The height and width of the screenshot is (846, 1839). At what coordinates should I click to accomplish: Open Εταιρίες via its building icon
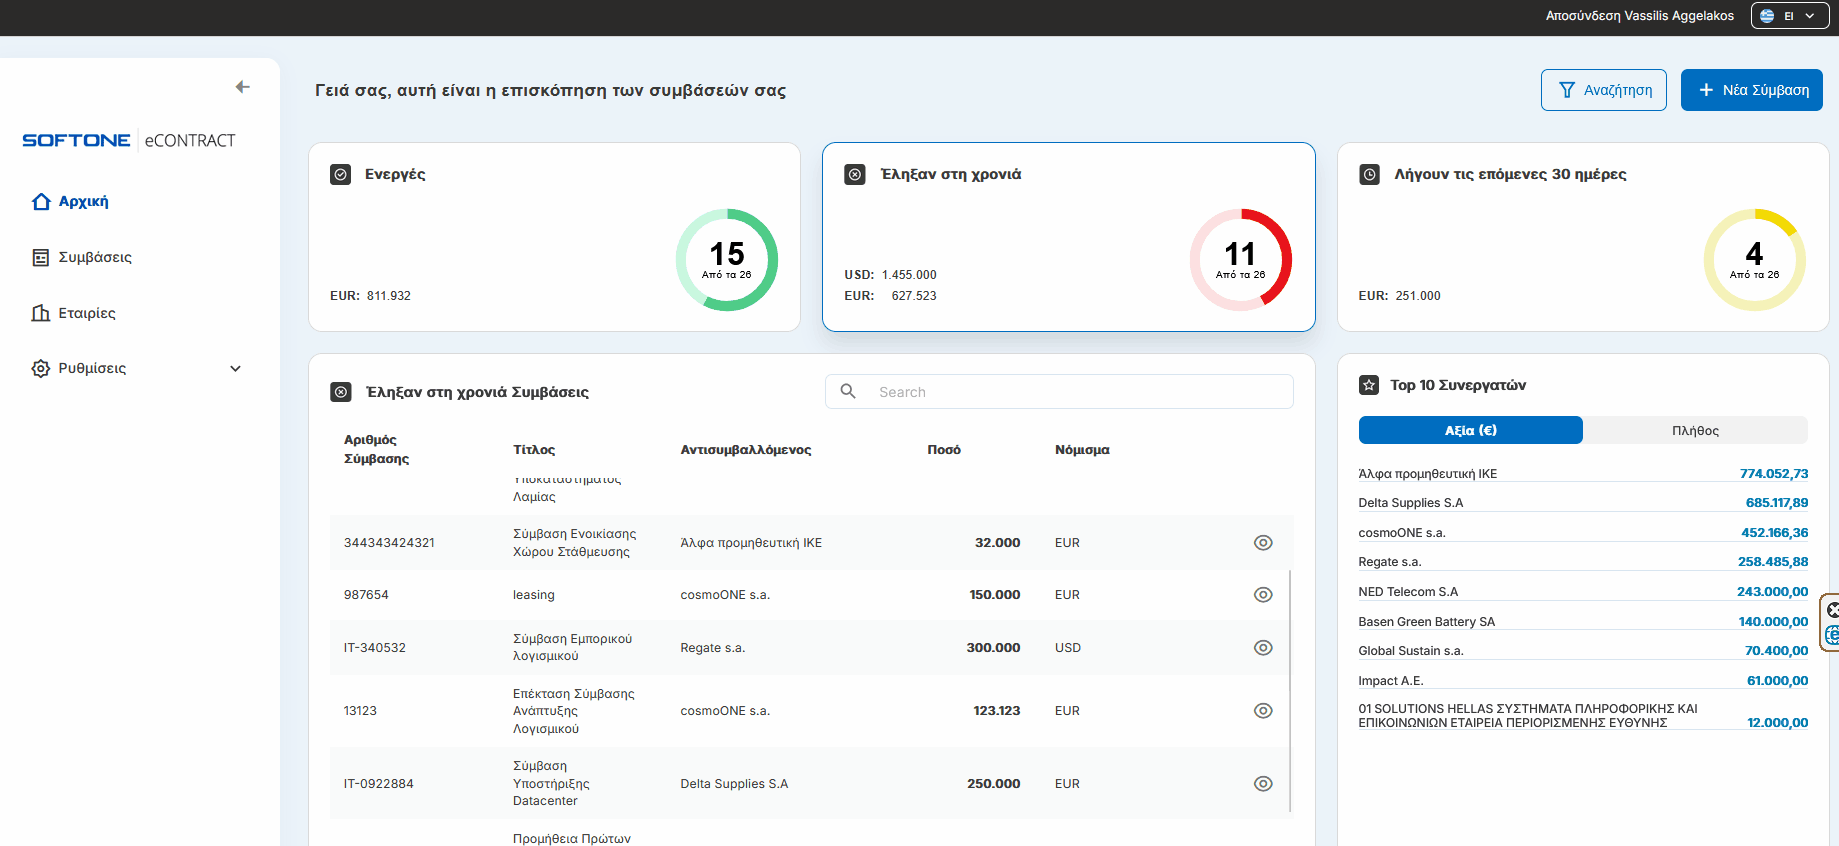coord(41,313)
